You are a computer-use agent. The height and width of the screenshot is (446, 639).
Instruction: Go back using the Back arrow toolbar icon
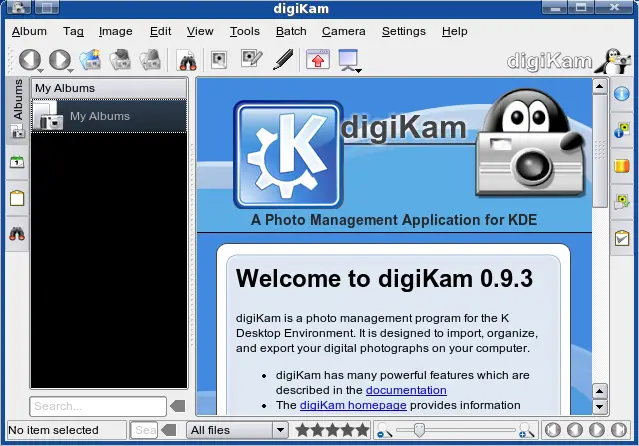(x=29, y=60)
